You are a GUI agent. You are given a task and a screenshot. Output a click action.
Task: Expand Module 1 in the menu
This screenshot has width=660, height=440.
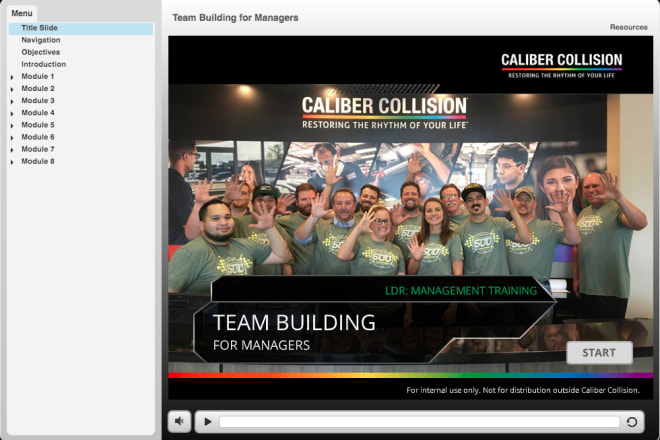12,77
